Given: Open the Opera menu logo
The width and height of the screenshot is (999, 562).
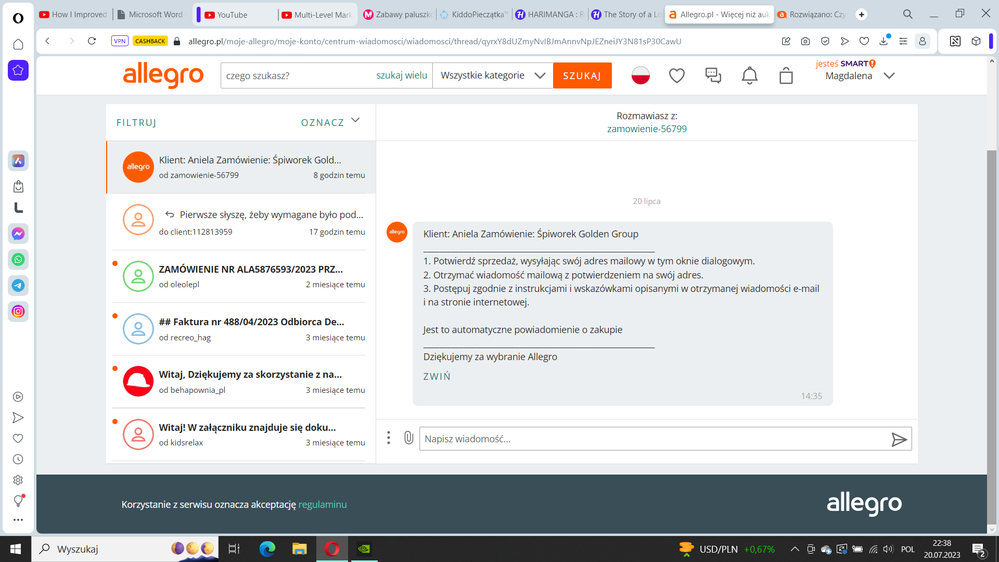Looking at the screenshot, I should point(18,18).
